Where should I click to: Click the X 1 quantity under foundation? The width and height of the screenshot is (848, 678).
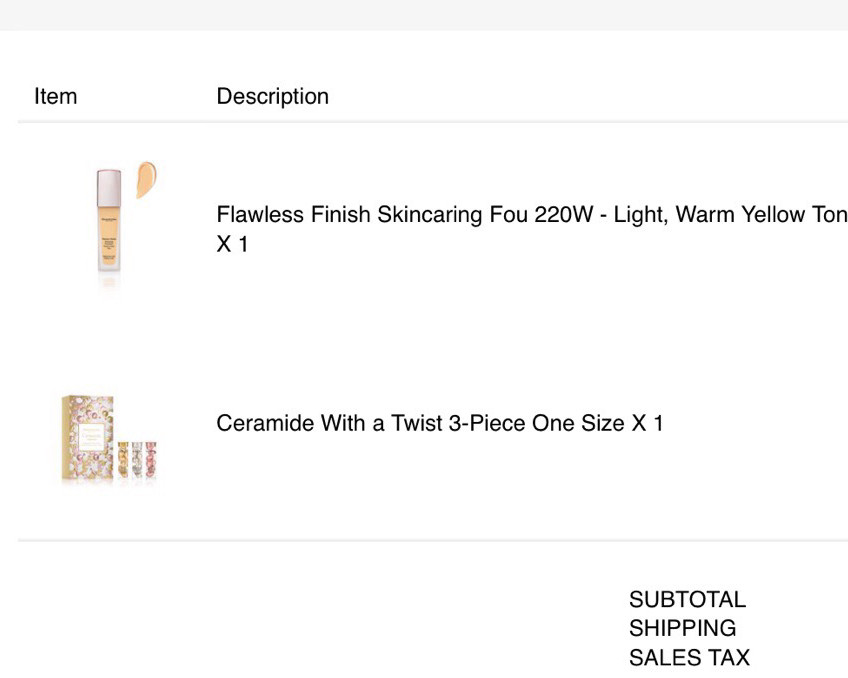coord(233,244)
